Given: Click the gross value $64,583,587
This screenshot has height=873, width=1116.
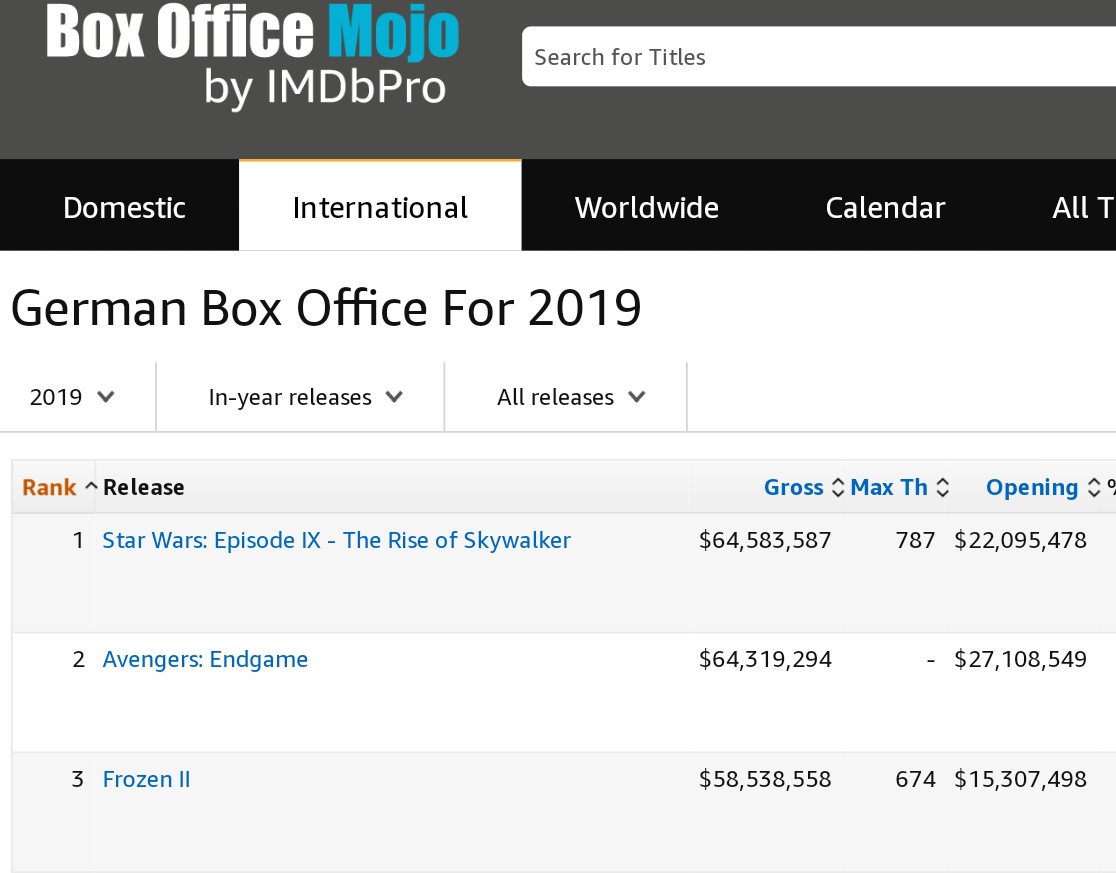Looking at the screenshot, I should pos(764,540).
